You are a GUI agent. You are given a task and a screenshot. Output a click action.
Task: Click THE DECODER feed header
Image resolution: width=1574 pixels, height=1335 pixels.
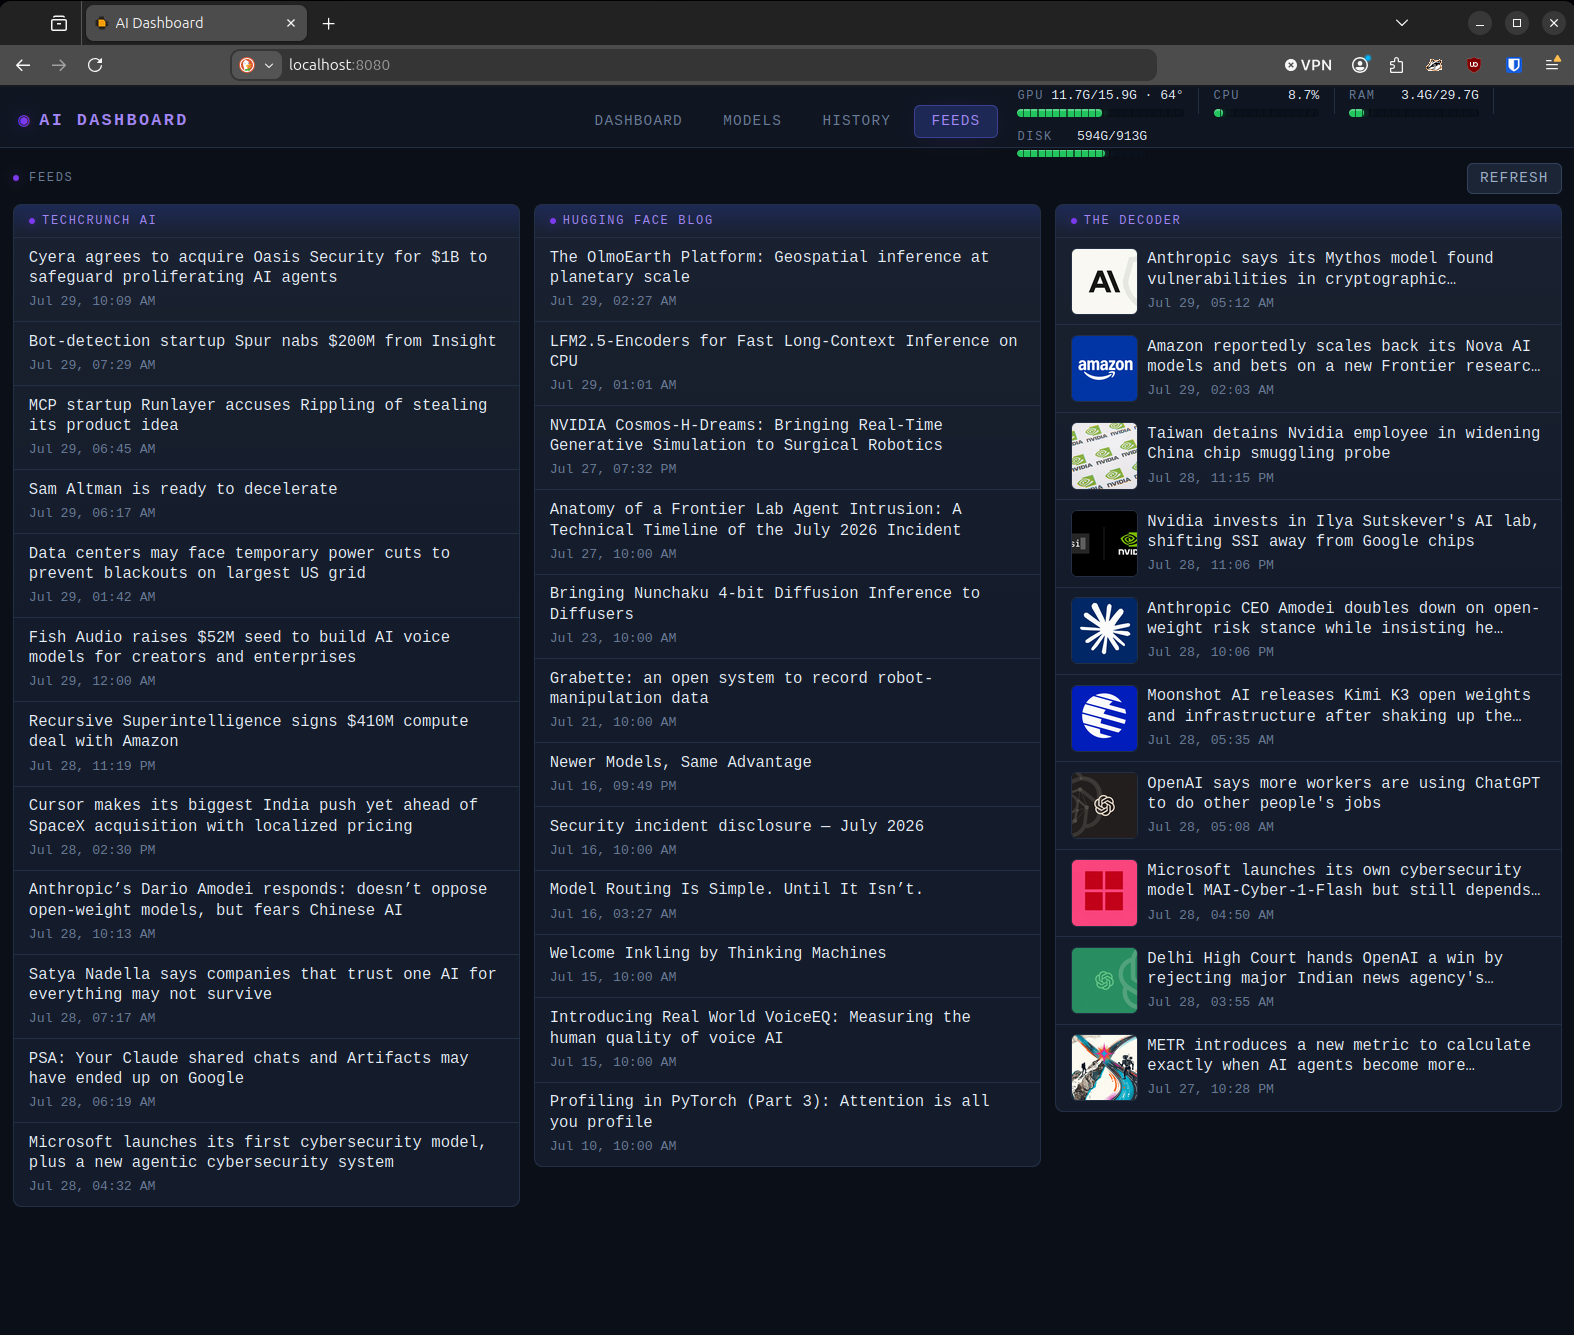(1308, 220)
